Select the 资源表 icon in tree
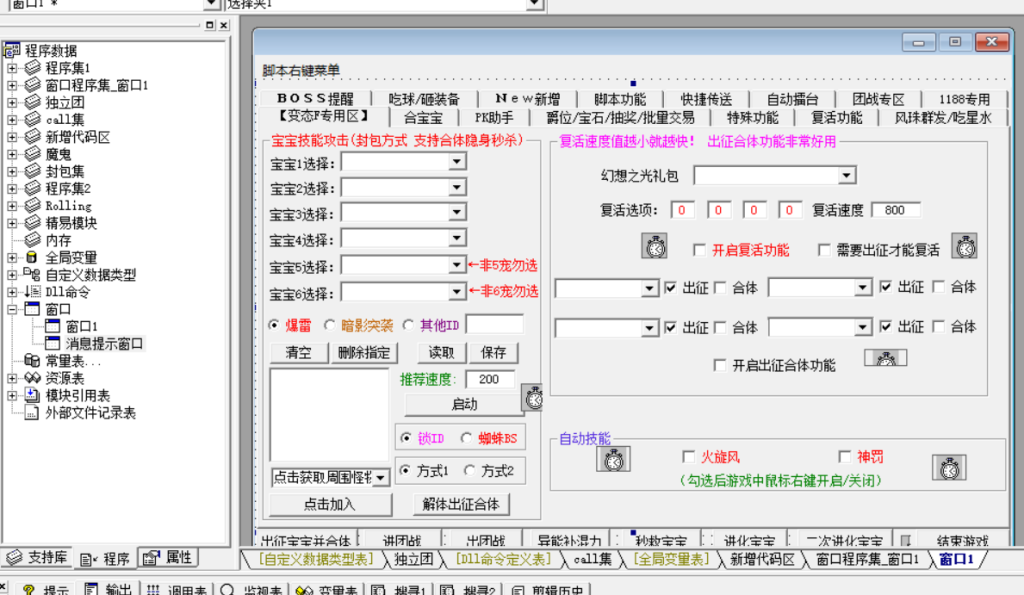 tap(33, 378)
